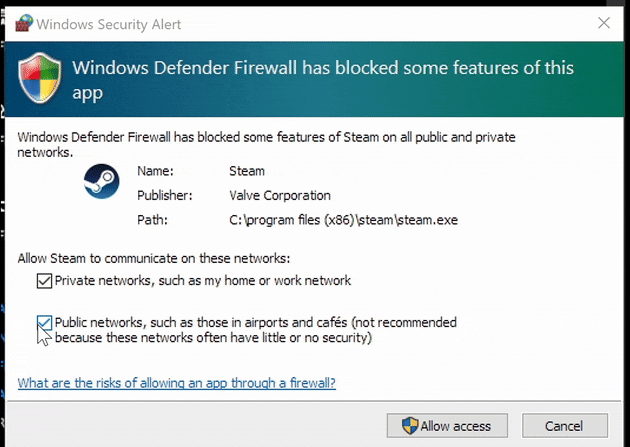Uncheck the Private networks checkbox

tap(43, 281)
